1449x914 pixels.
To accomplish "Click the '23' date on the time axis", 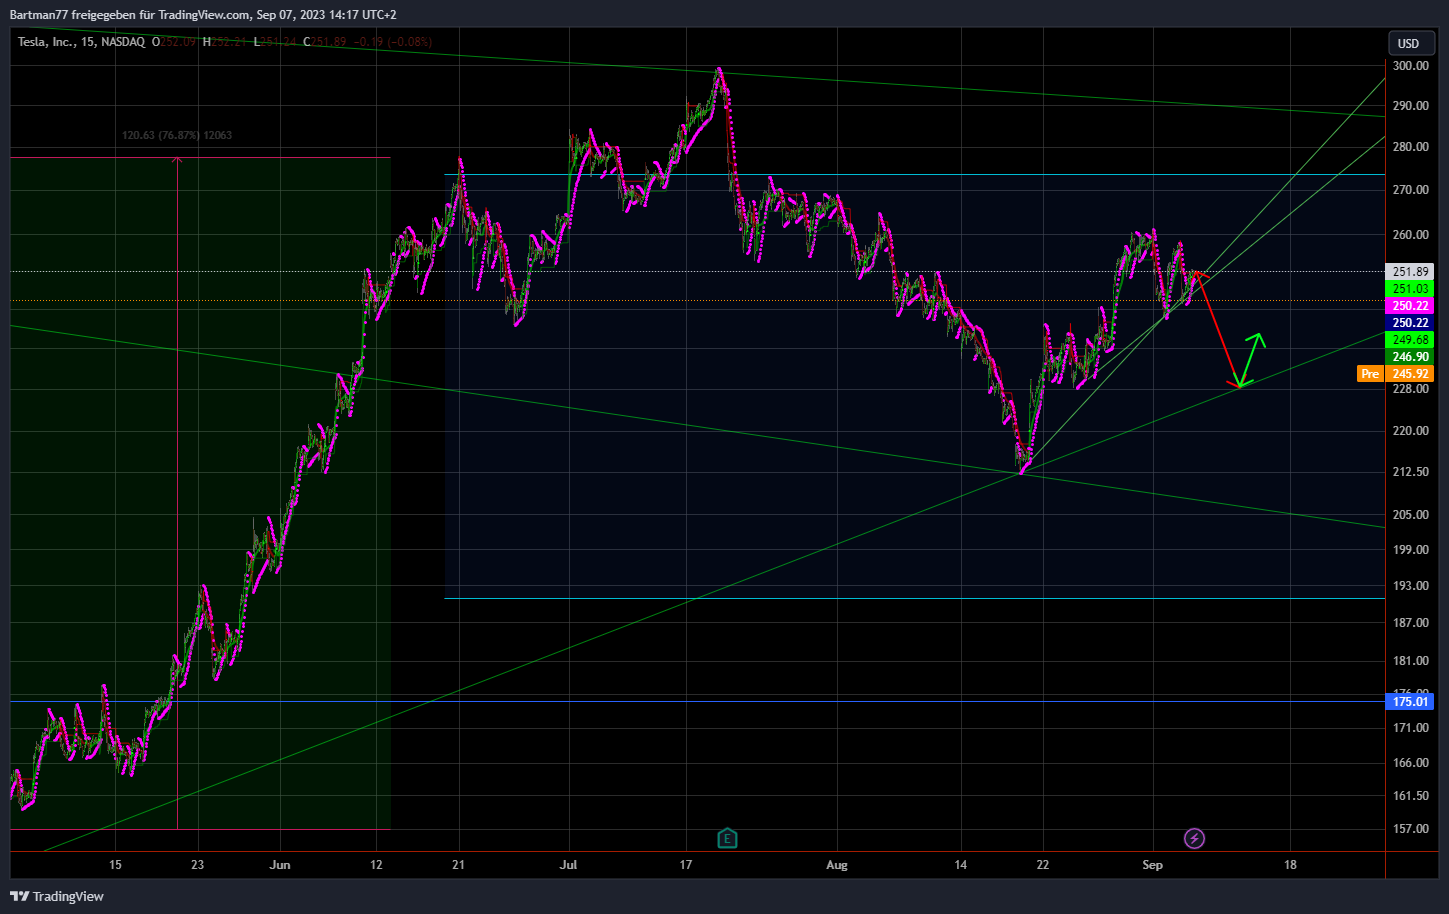I will click(x=197, y=865).
